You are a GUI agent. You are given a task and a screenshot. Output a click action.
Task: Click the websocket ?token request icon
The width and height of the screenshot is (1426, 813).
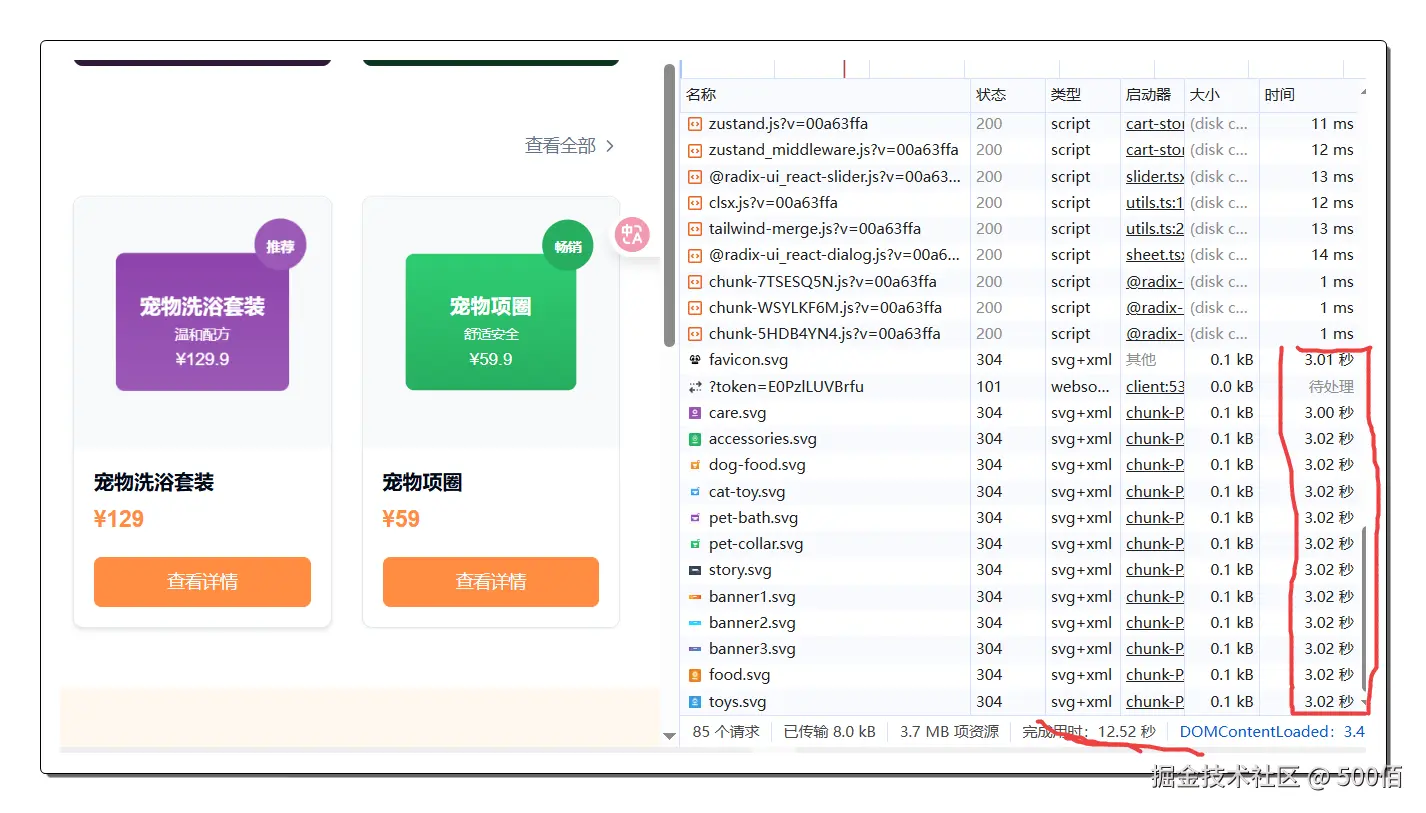[x=695, y=386]
